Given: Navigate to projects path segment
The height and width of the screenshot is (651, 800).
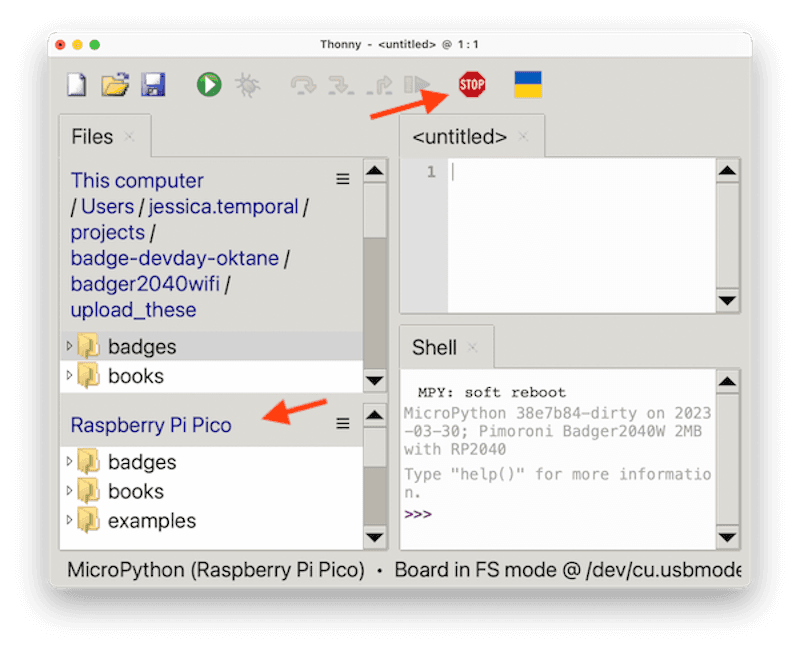Looking at the screenshot, I should tap(108, 233).
